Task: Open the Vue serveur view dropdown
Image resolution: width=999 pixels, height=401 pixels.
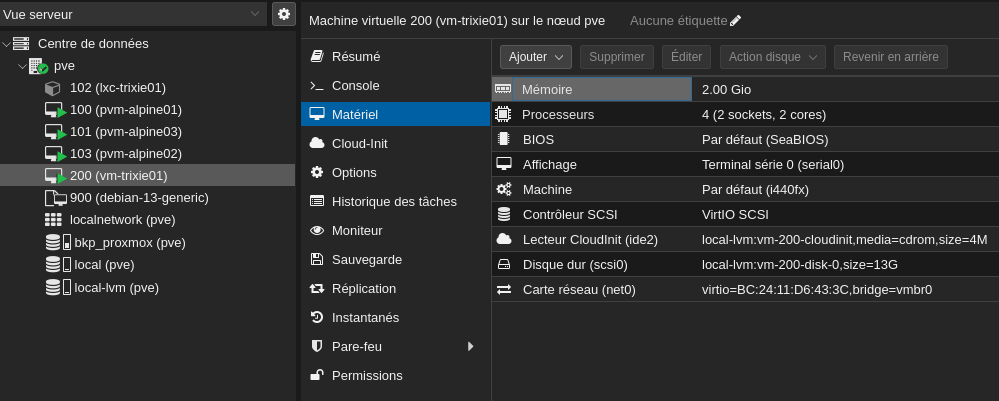Action: 134,14
